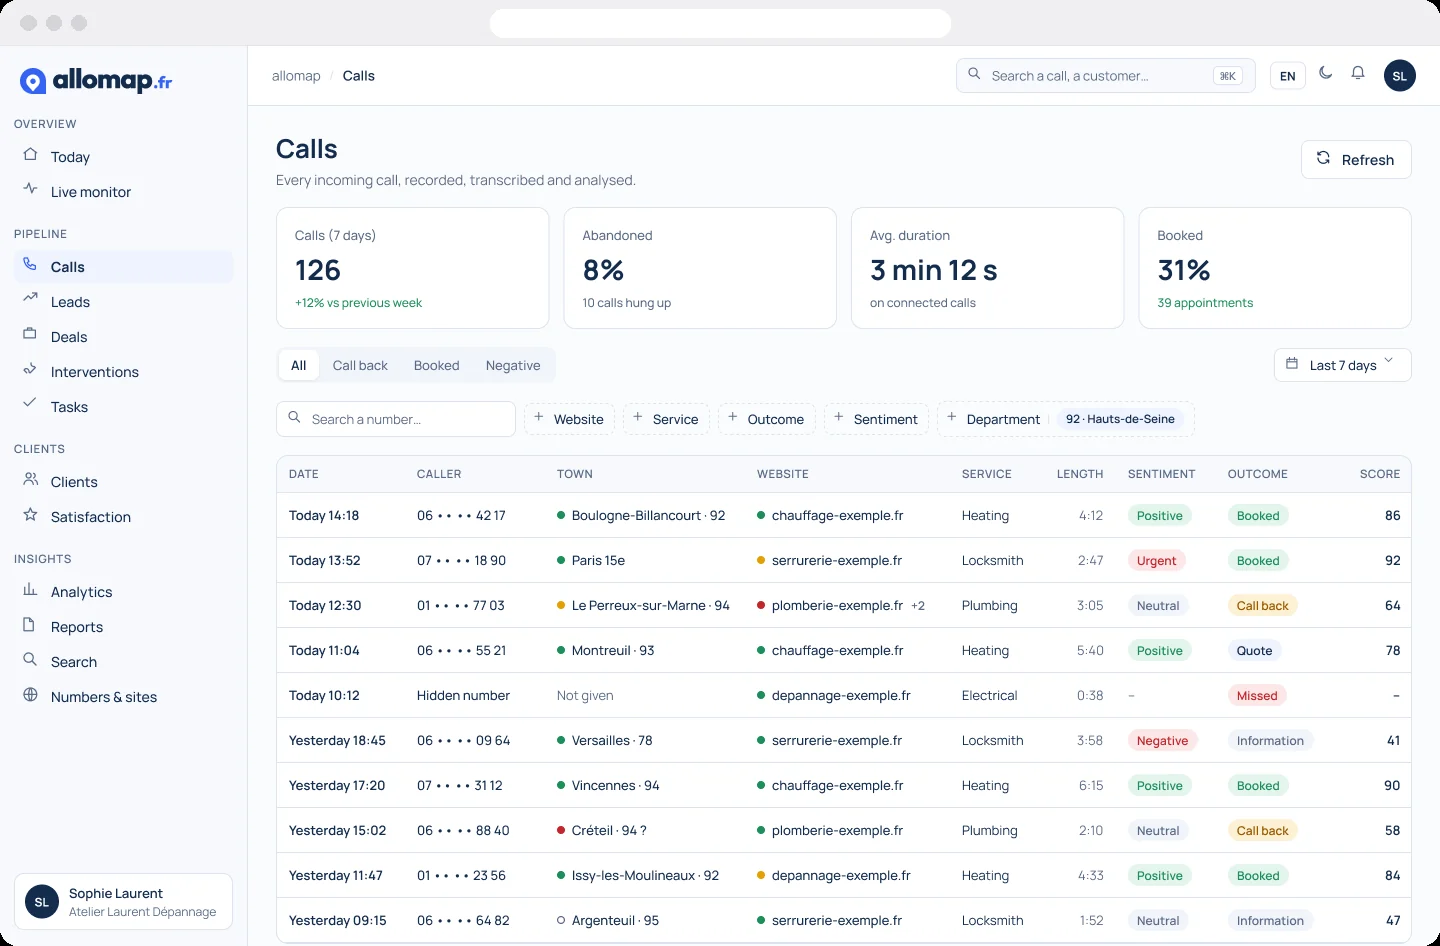Click the Tasks checkmark icon

click(x=30, y=404)
